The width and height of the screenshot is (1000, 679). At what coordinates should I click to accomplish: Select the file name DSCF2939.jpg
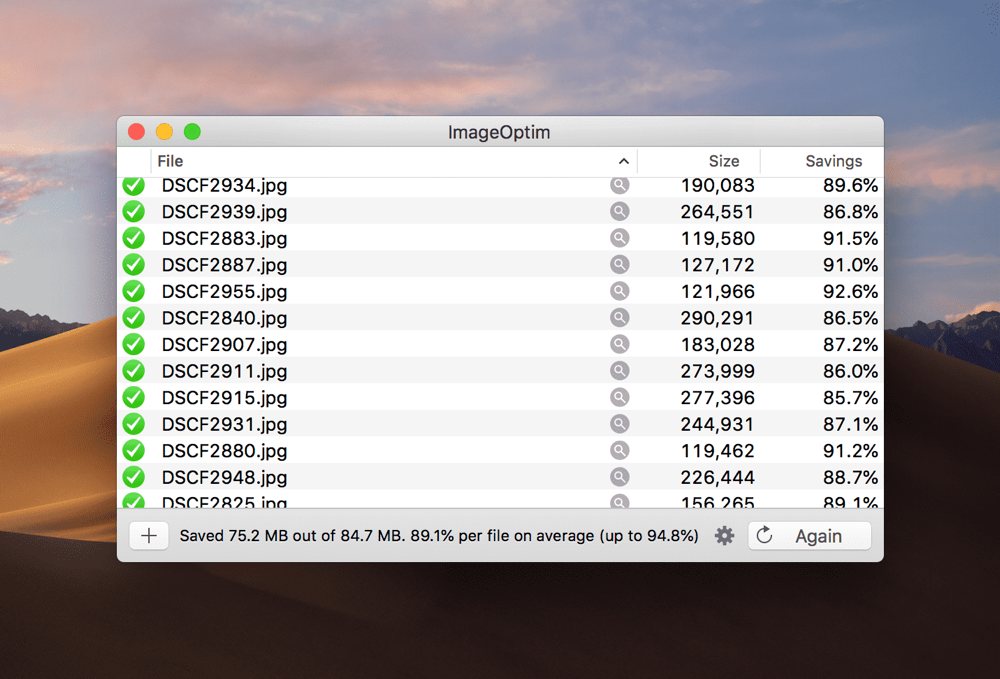point(224,212)
